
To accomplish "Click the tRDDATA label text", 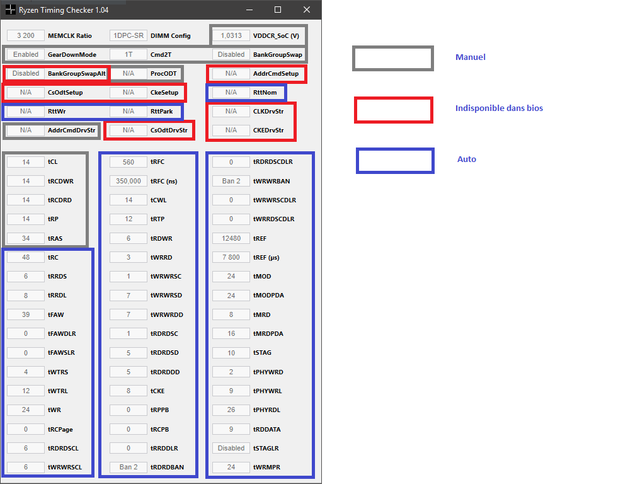I will coord(267,429).
